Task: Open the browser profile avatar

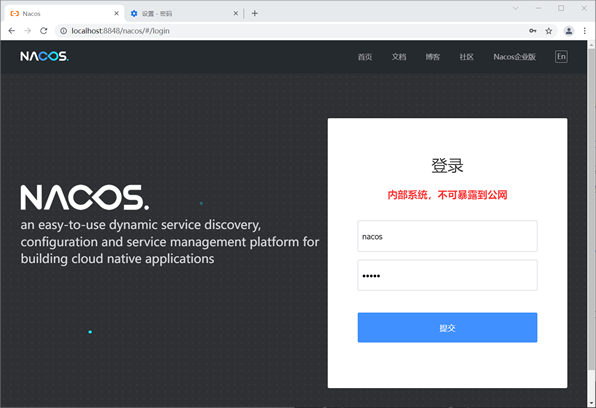Action: click(x=569, y=31)
